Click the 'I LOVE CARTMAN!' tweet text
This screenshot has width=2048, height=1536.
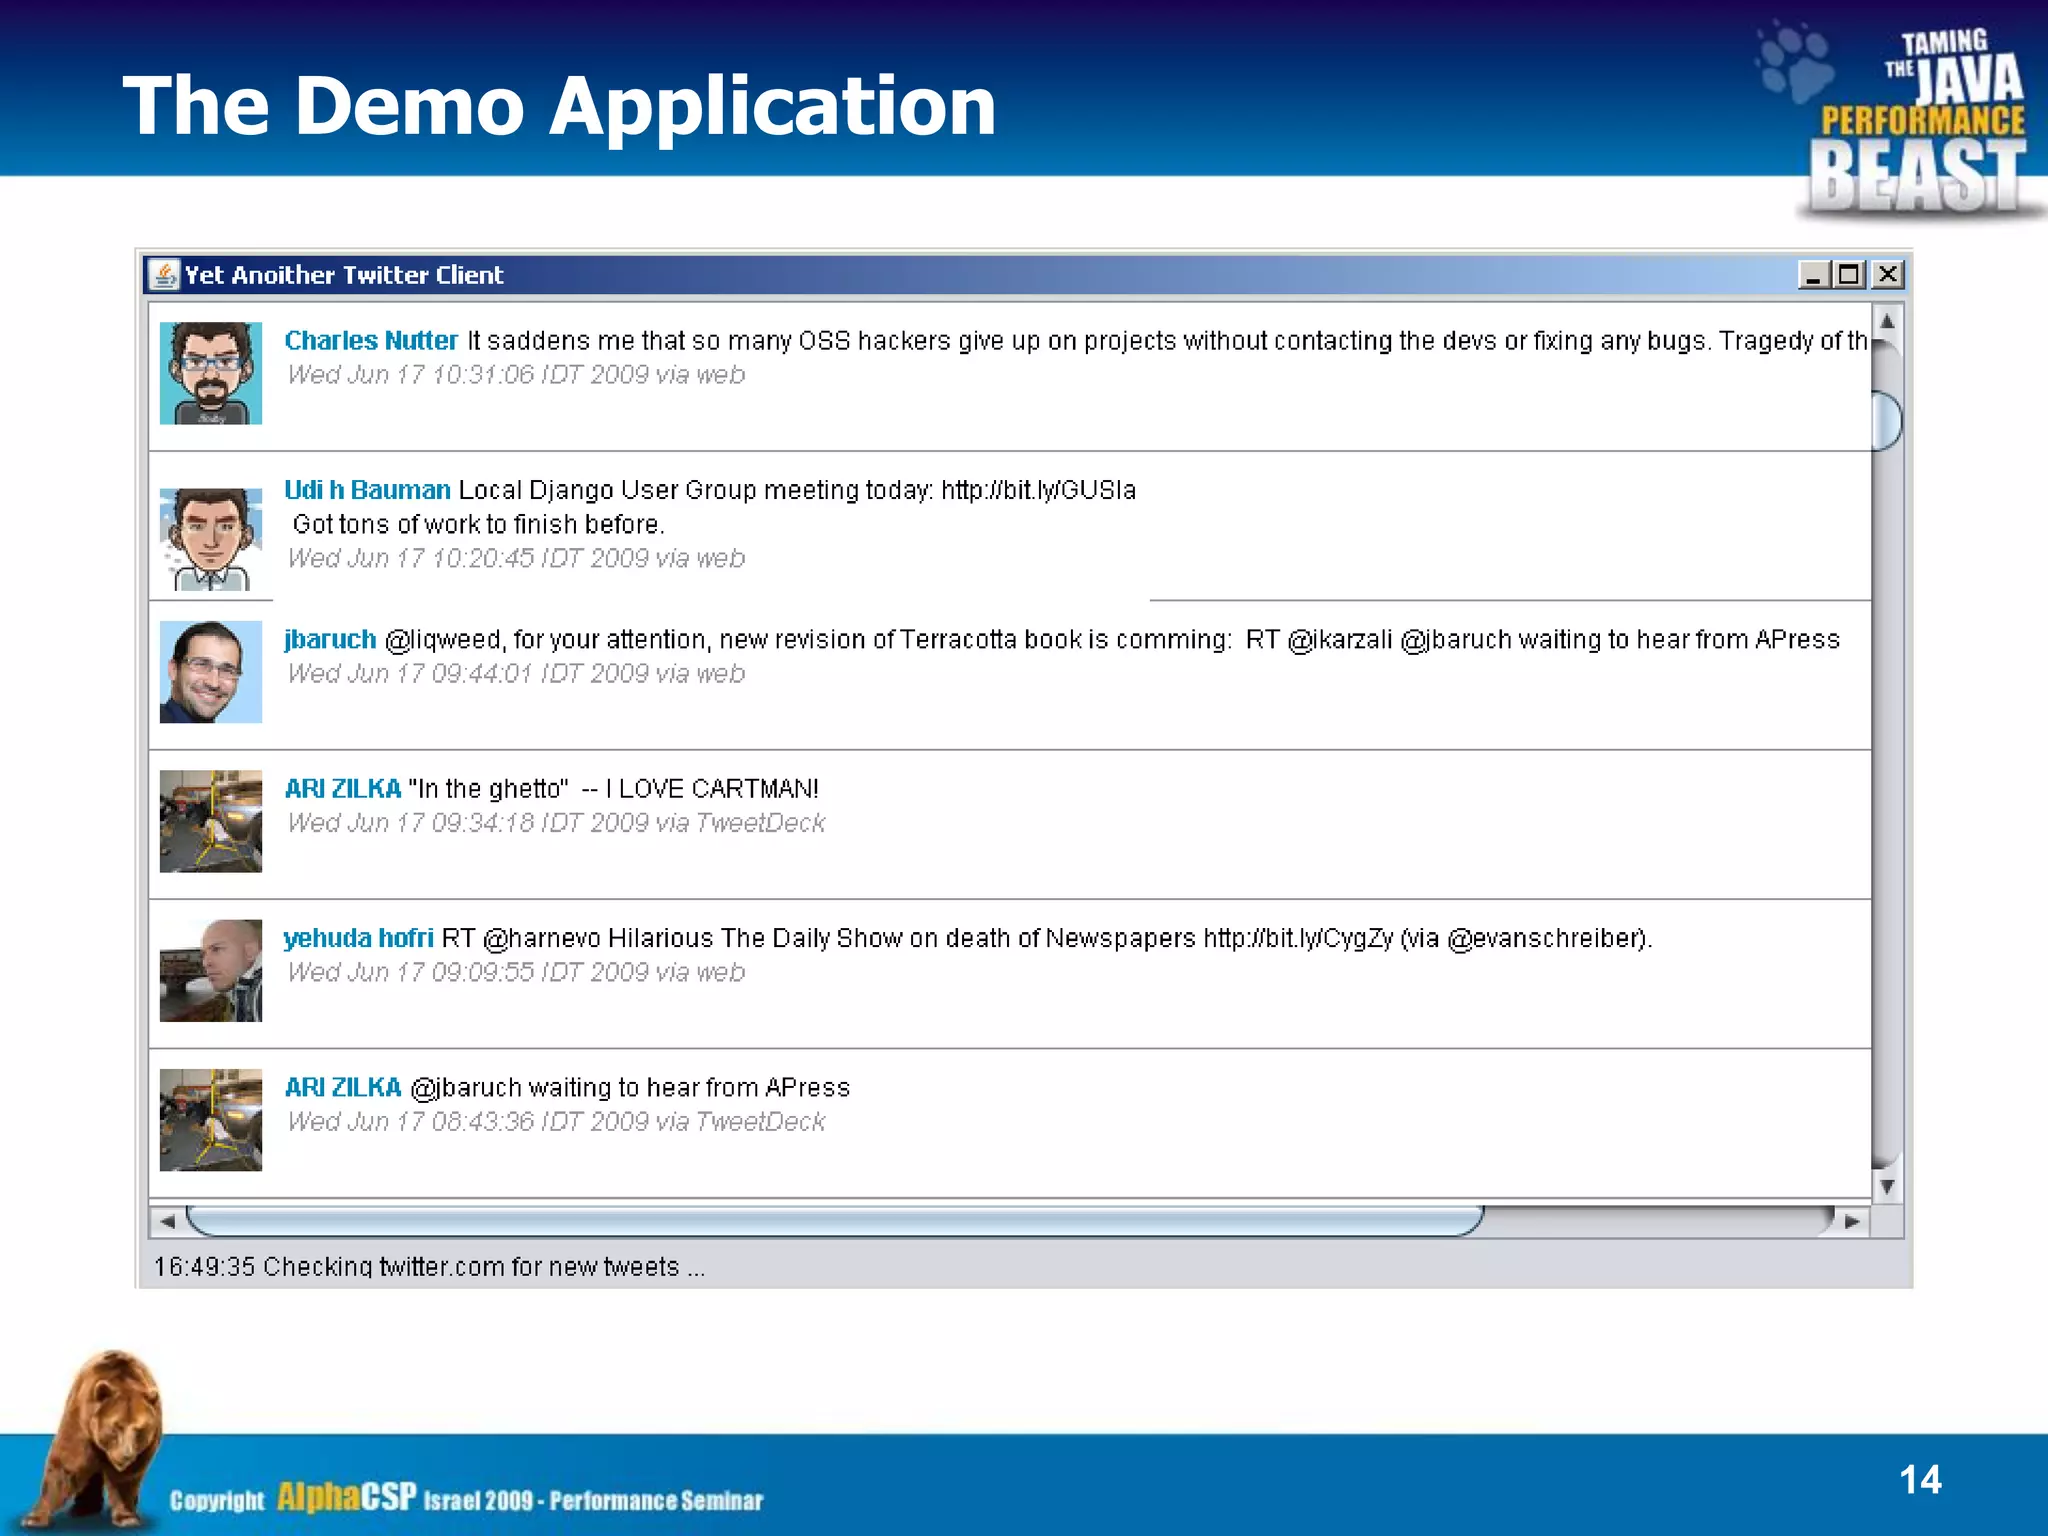coord(613,789)
